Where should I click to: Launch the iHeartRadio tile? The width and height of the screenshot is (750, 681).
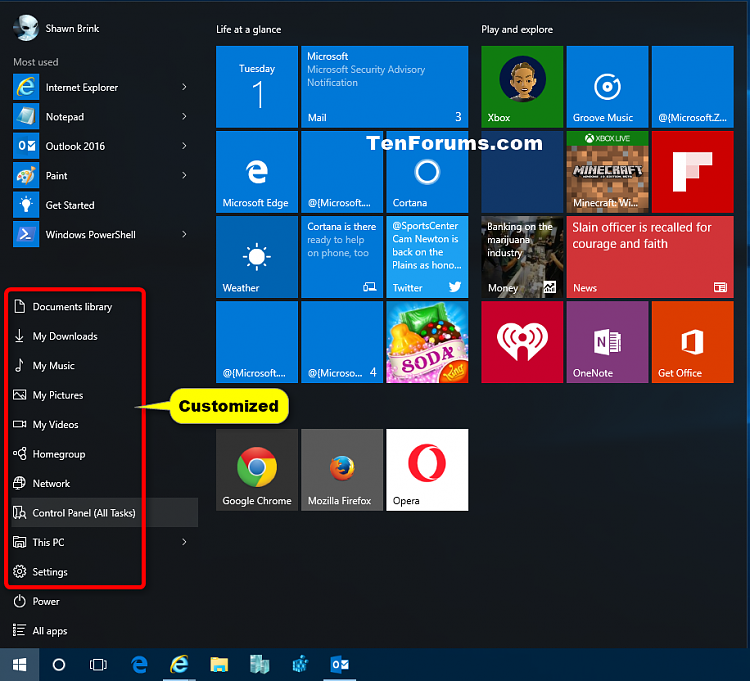pos(522,342)
